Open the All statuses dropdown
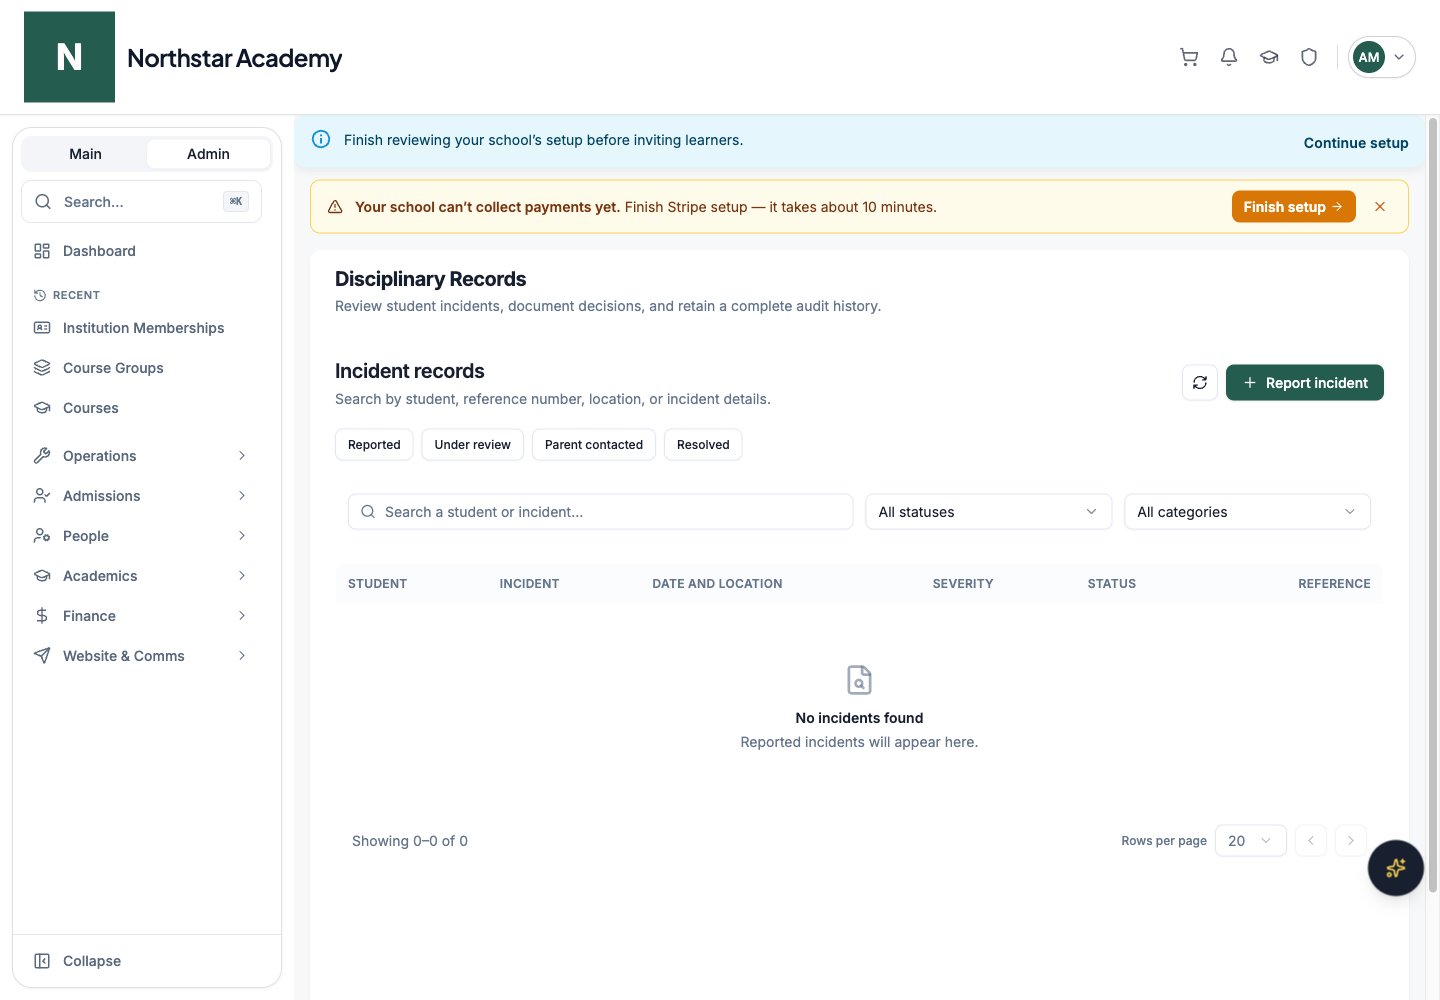Screen dimensions: 1440x1000 tap(988, 512)
